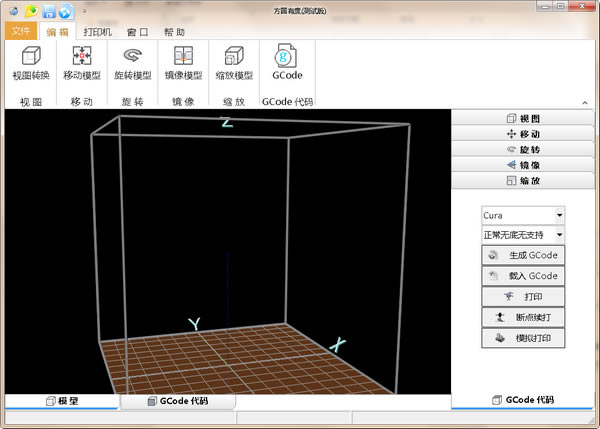Click the 视图转换 view switch icon

click(x=30, y=63)
